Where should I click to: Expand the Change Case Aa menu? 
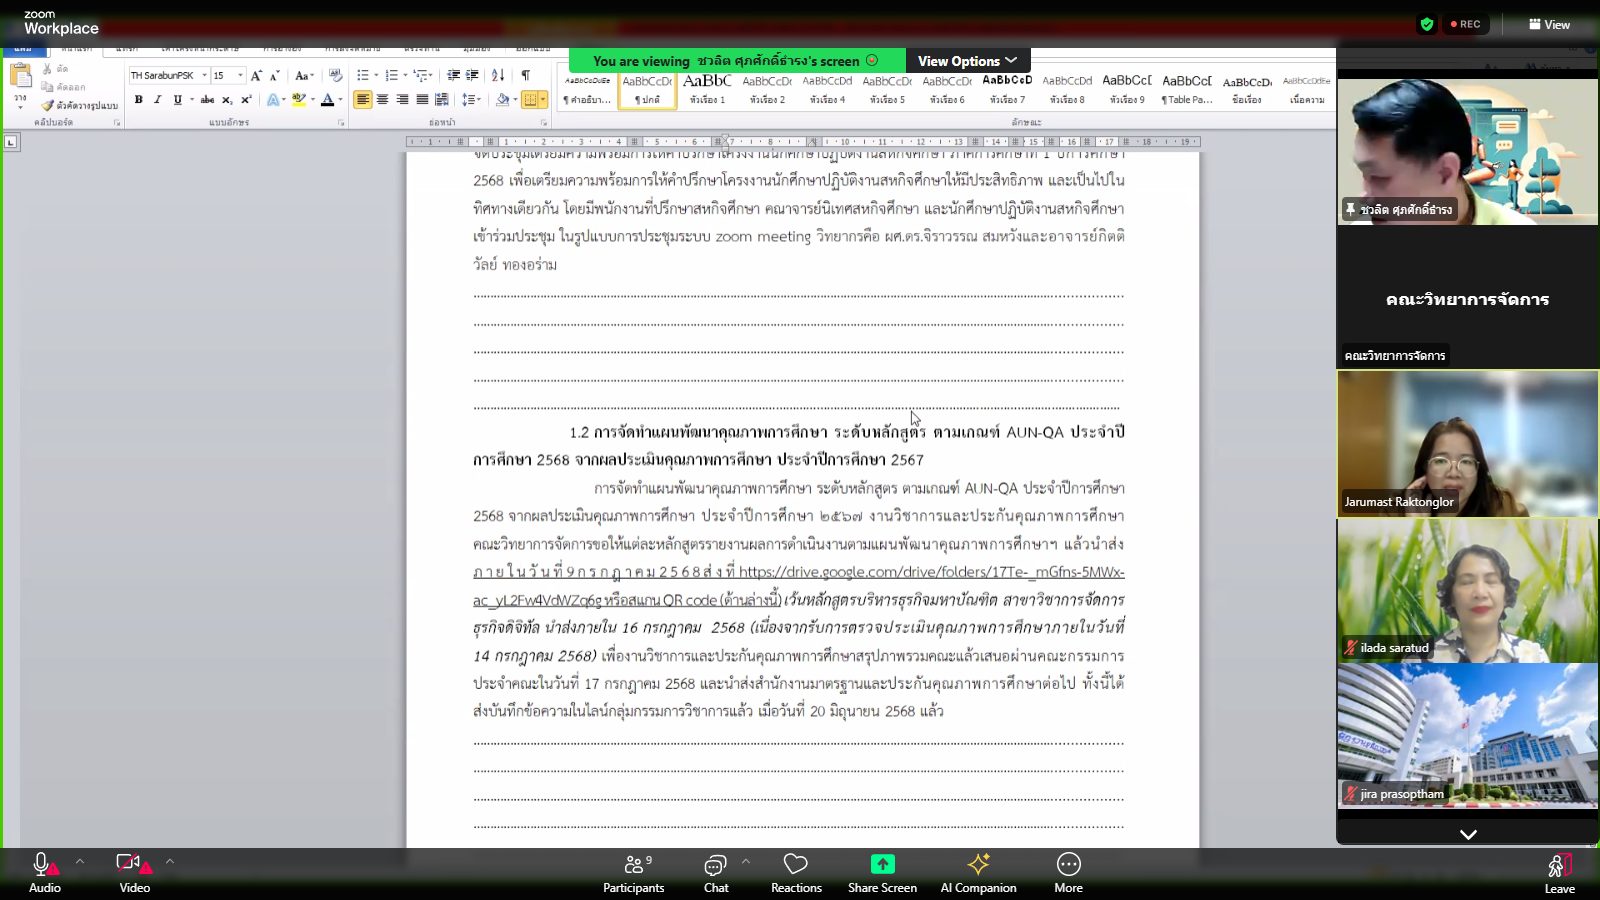point(304,75)
